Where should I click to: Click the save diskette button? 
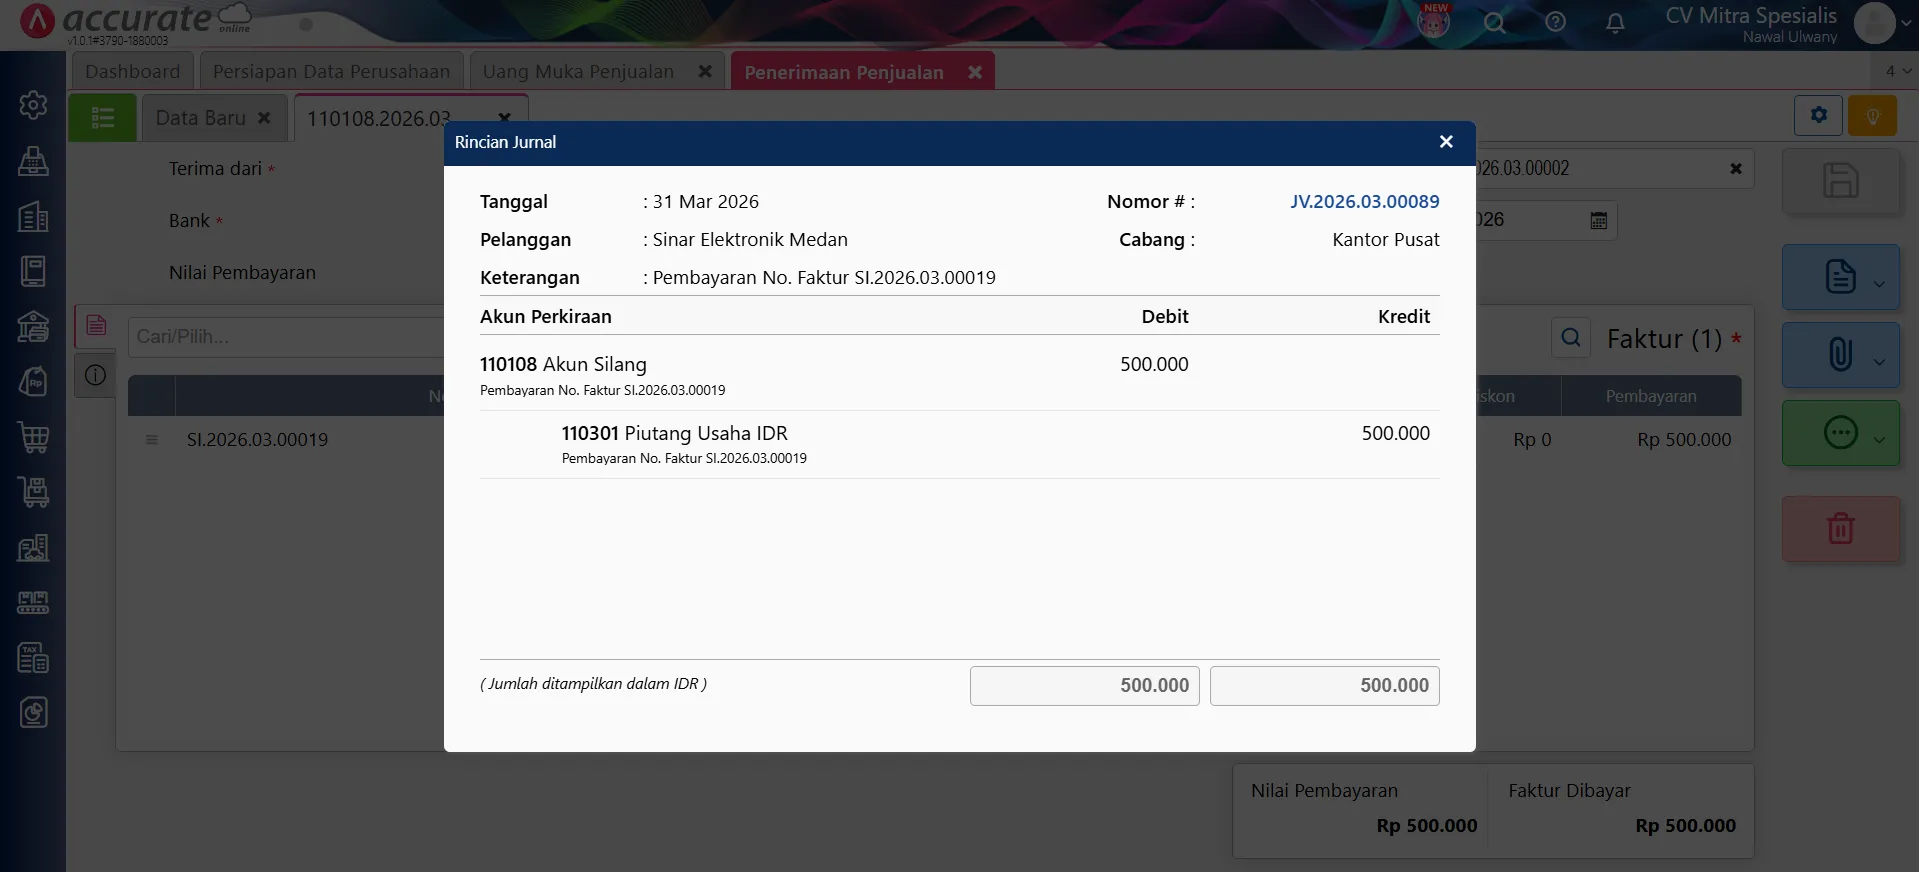click(x=1840, y=181)
